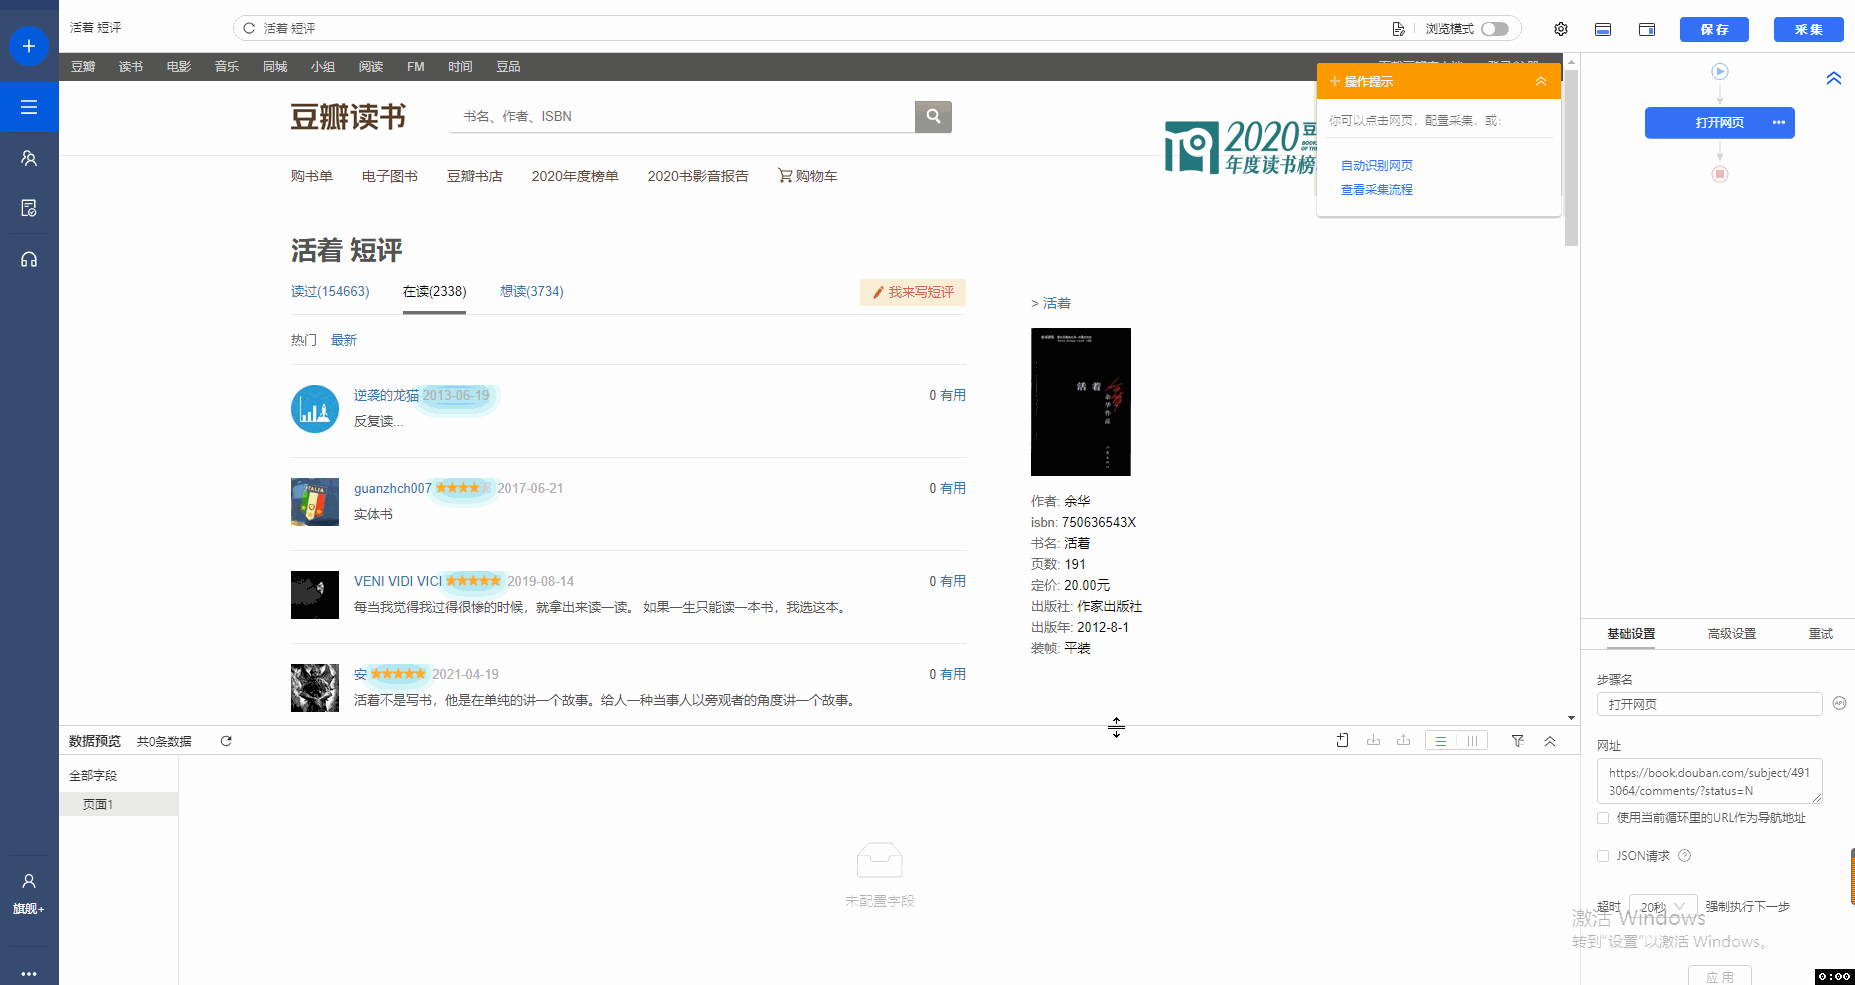Click the import download-arrow icon in data preview

click(1374, 741)
